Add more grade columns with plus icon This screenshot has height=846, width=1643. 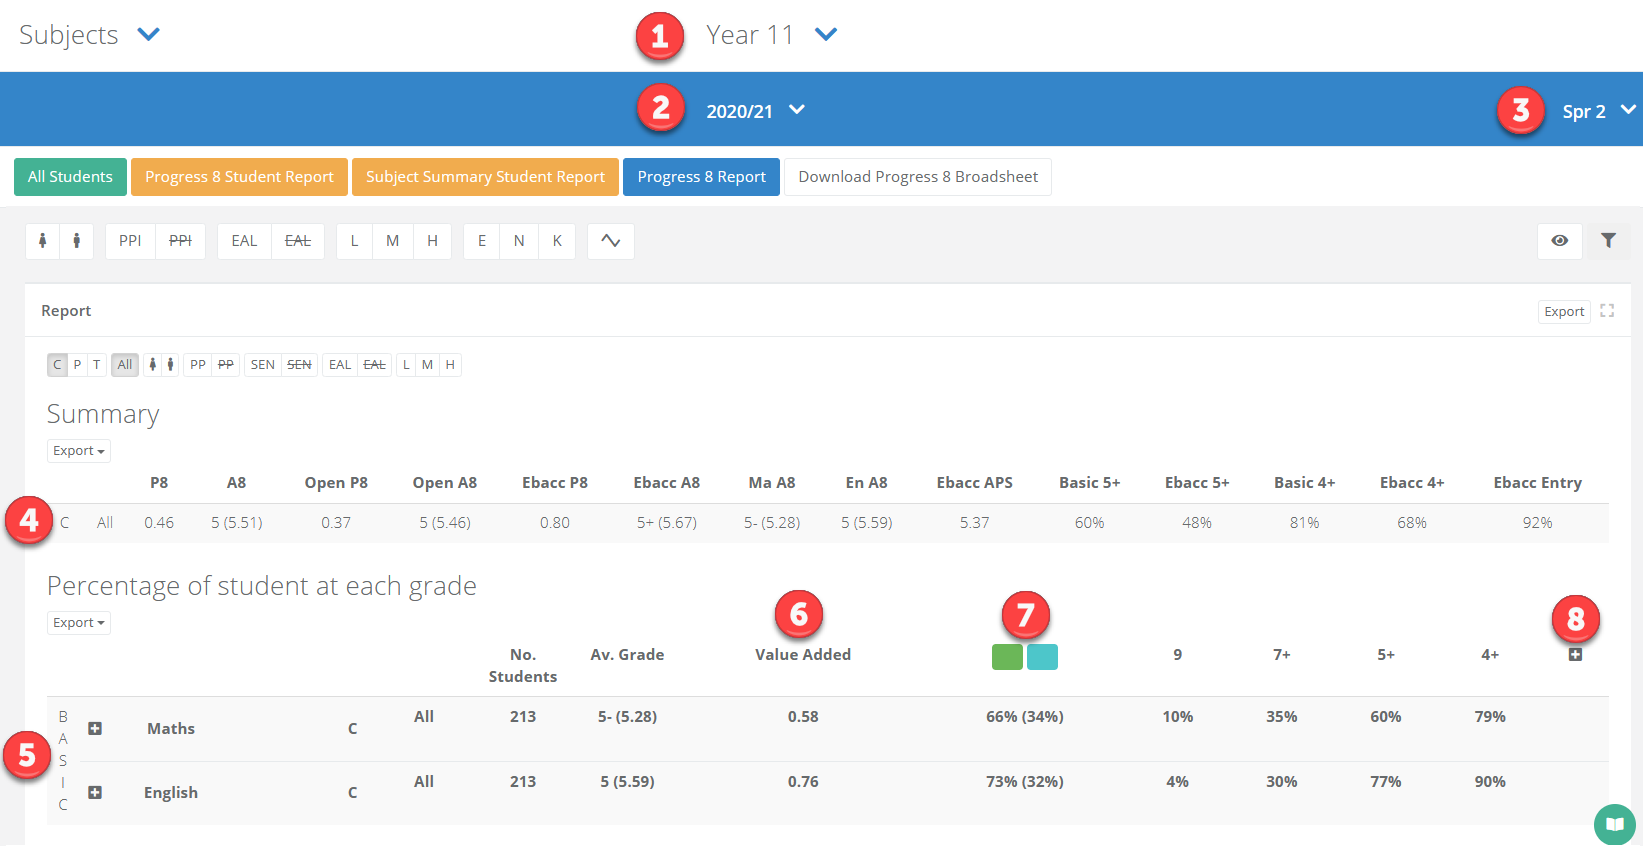tap(1575, 654)
